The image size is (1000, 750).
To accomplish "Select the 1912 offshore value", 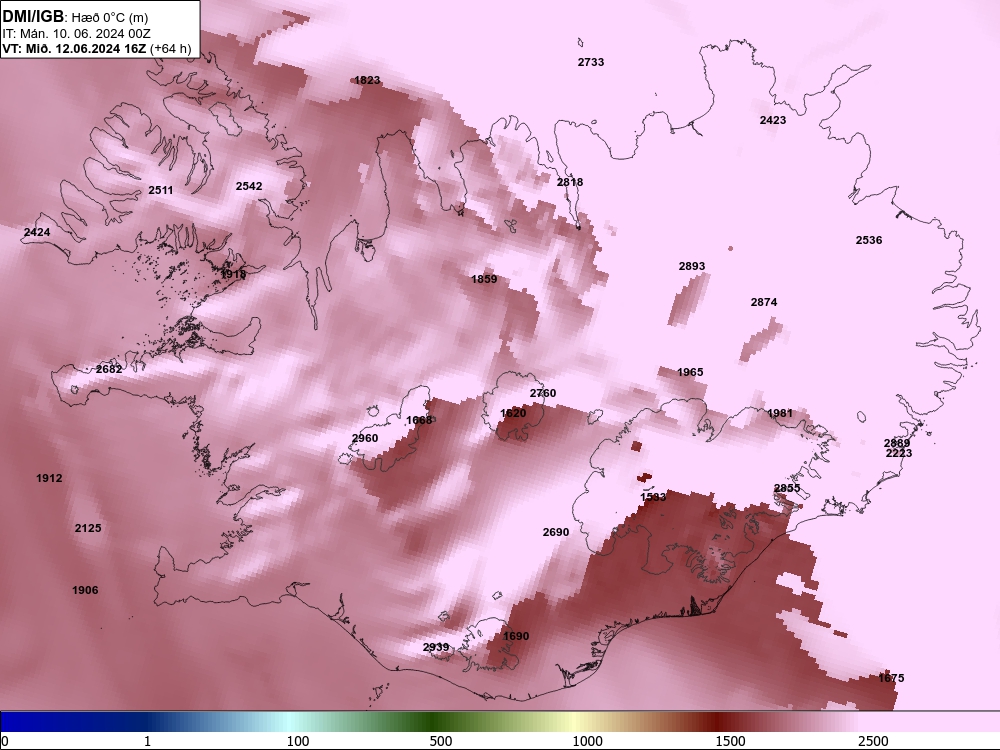I will 49,478.
